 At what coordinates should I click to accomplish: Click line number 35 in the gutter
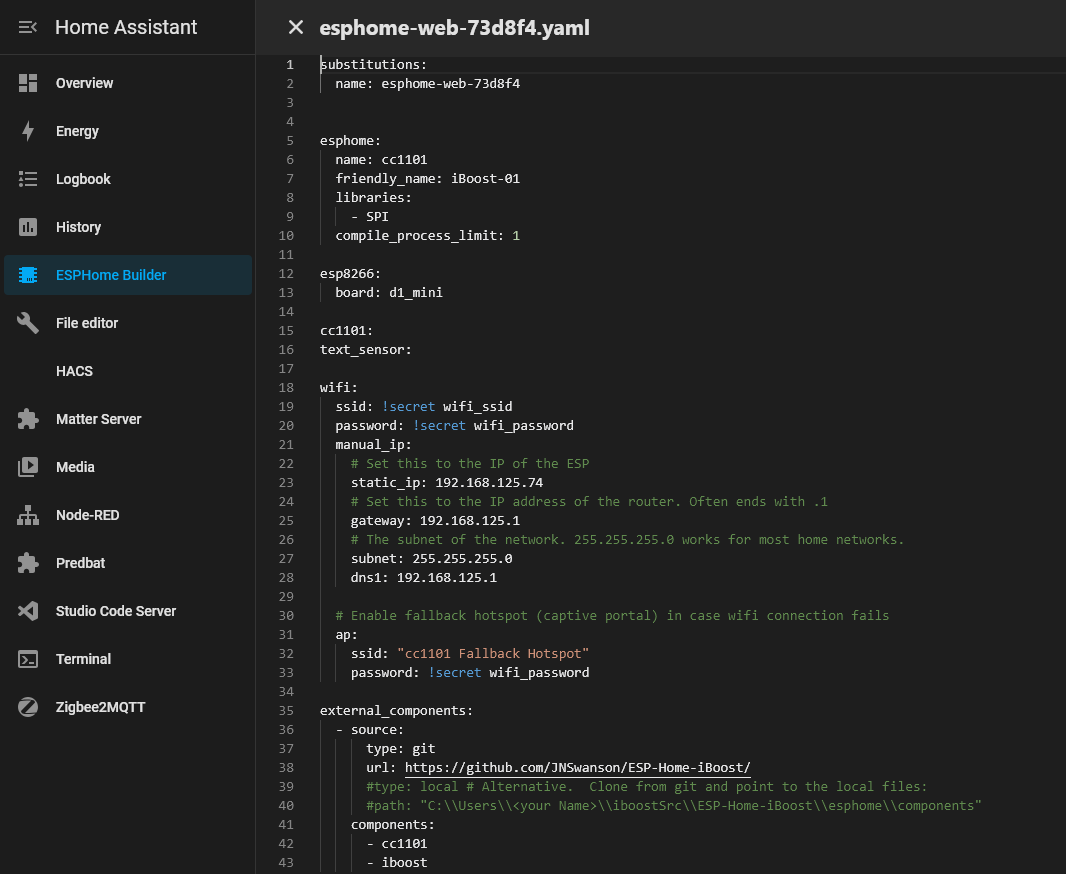tap(286, 710)
